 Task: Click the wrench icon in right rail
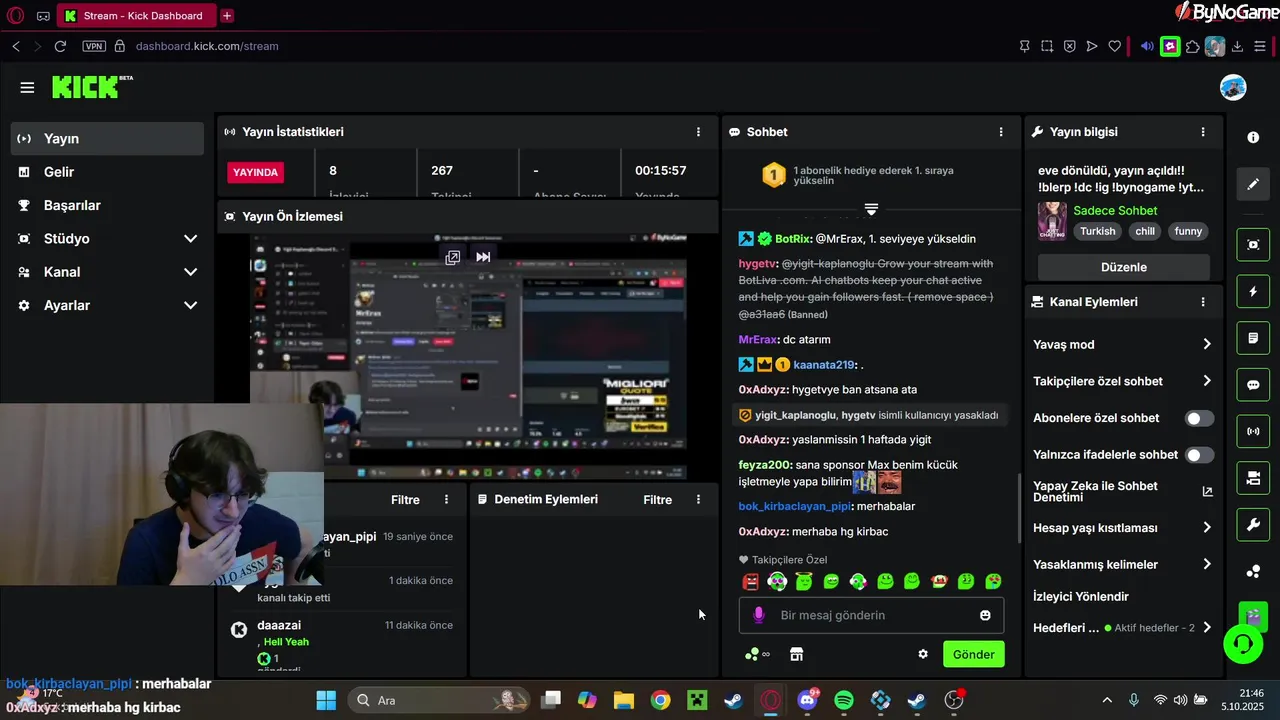(1253, 525)
